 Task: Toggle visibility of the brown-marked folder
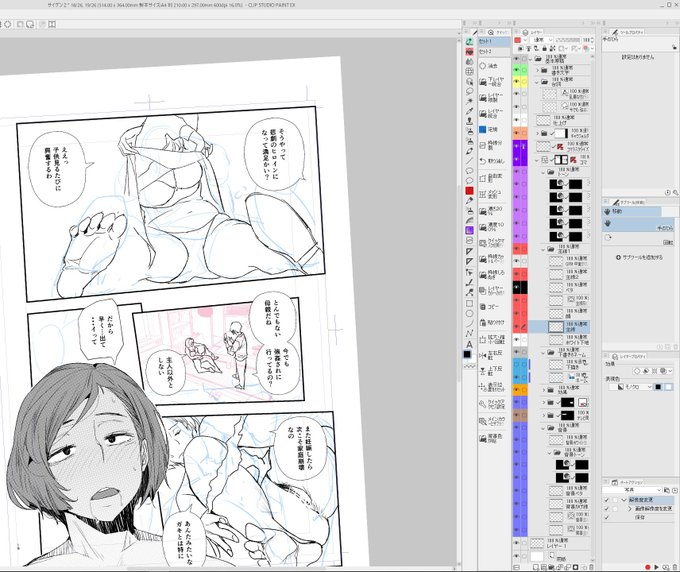[x=516, y=415]
